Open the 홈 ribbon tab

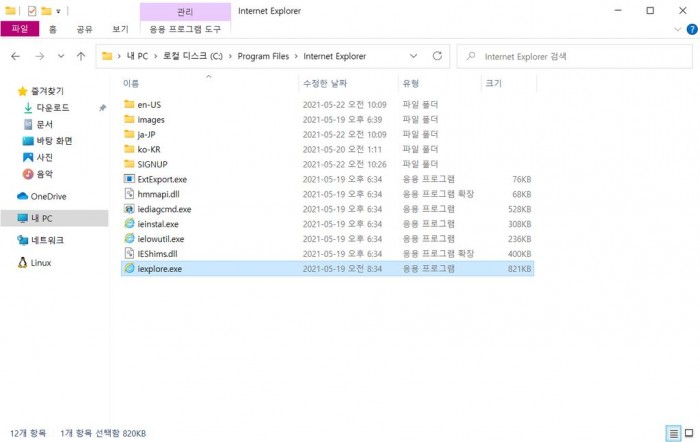pos(53,29)
